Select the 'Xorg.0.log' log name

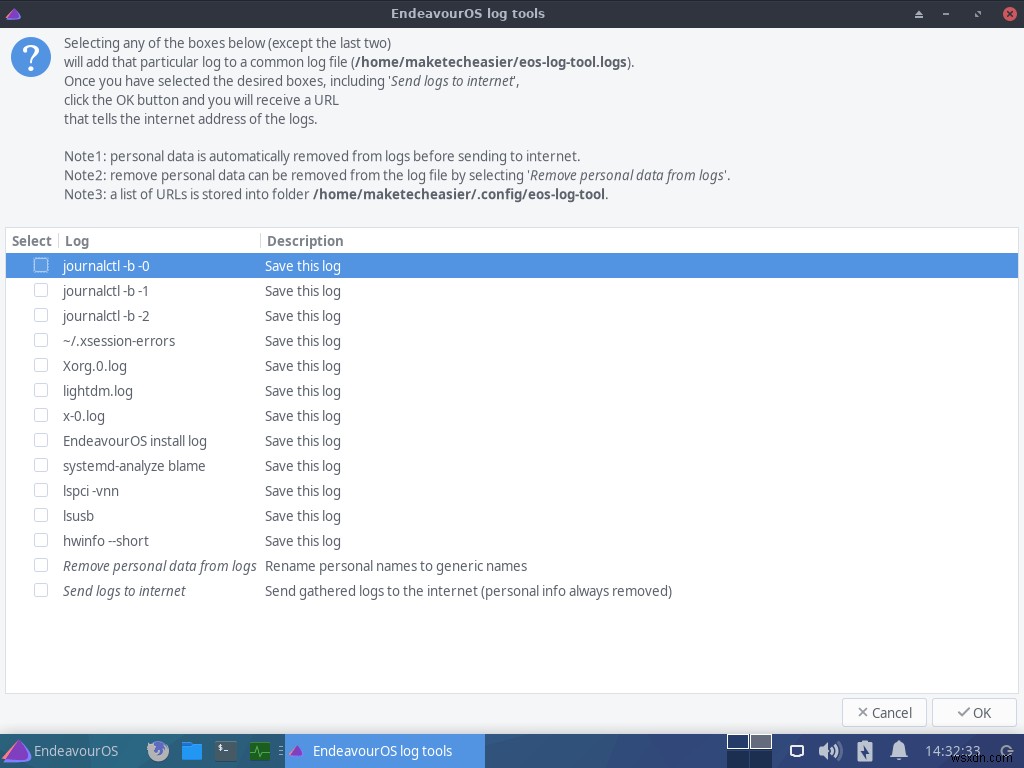[x=95, y=366]
